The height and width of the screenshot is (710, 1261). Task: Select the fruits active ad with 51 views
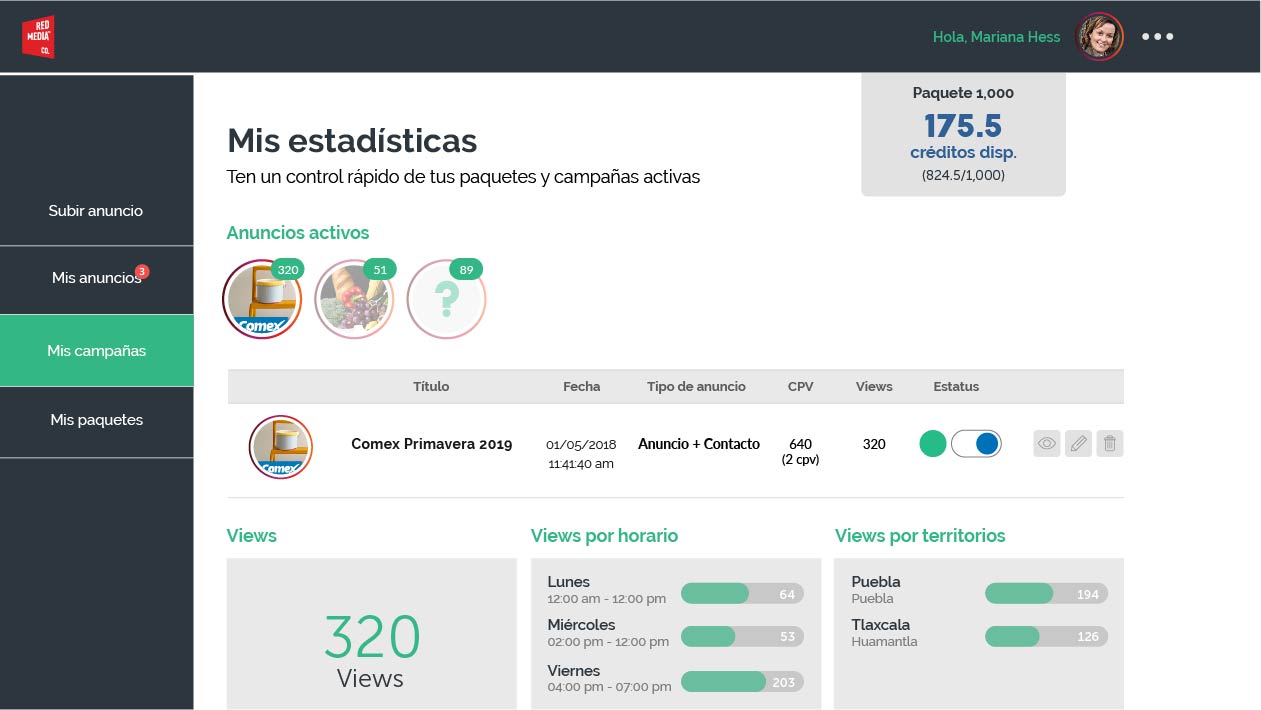pyautogui.click(x=354, y=300)
